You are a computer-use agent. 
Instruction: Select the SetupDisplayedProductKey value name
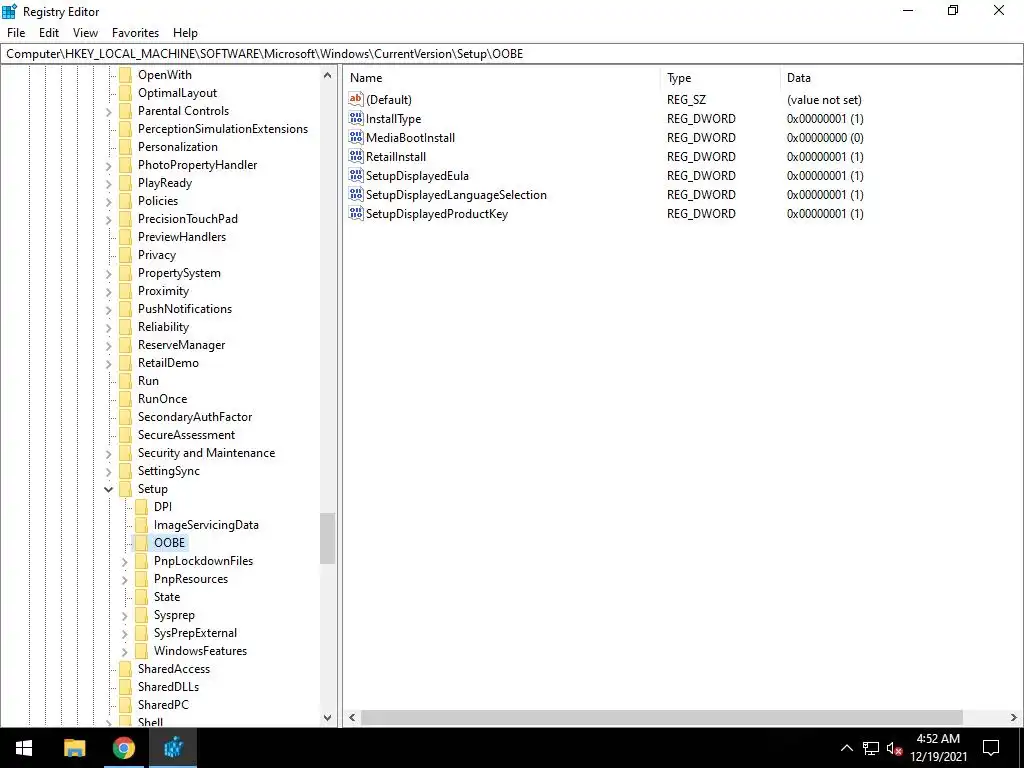[x=436, y=214]
